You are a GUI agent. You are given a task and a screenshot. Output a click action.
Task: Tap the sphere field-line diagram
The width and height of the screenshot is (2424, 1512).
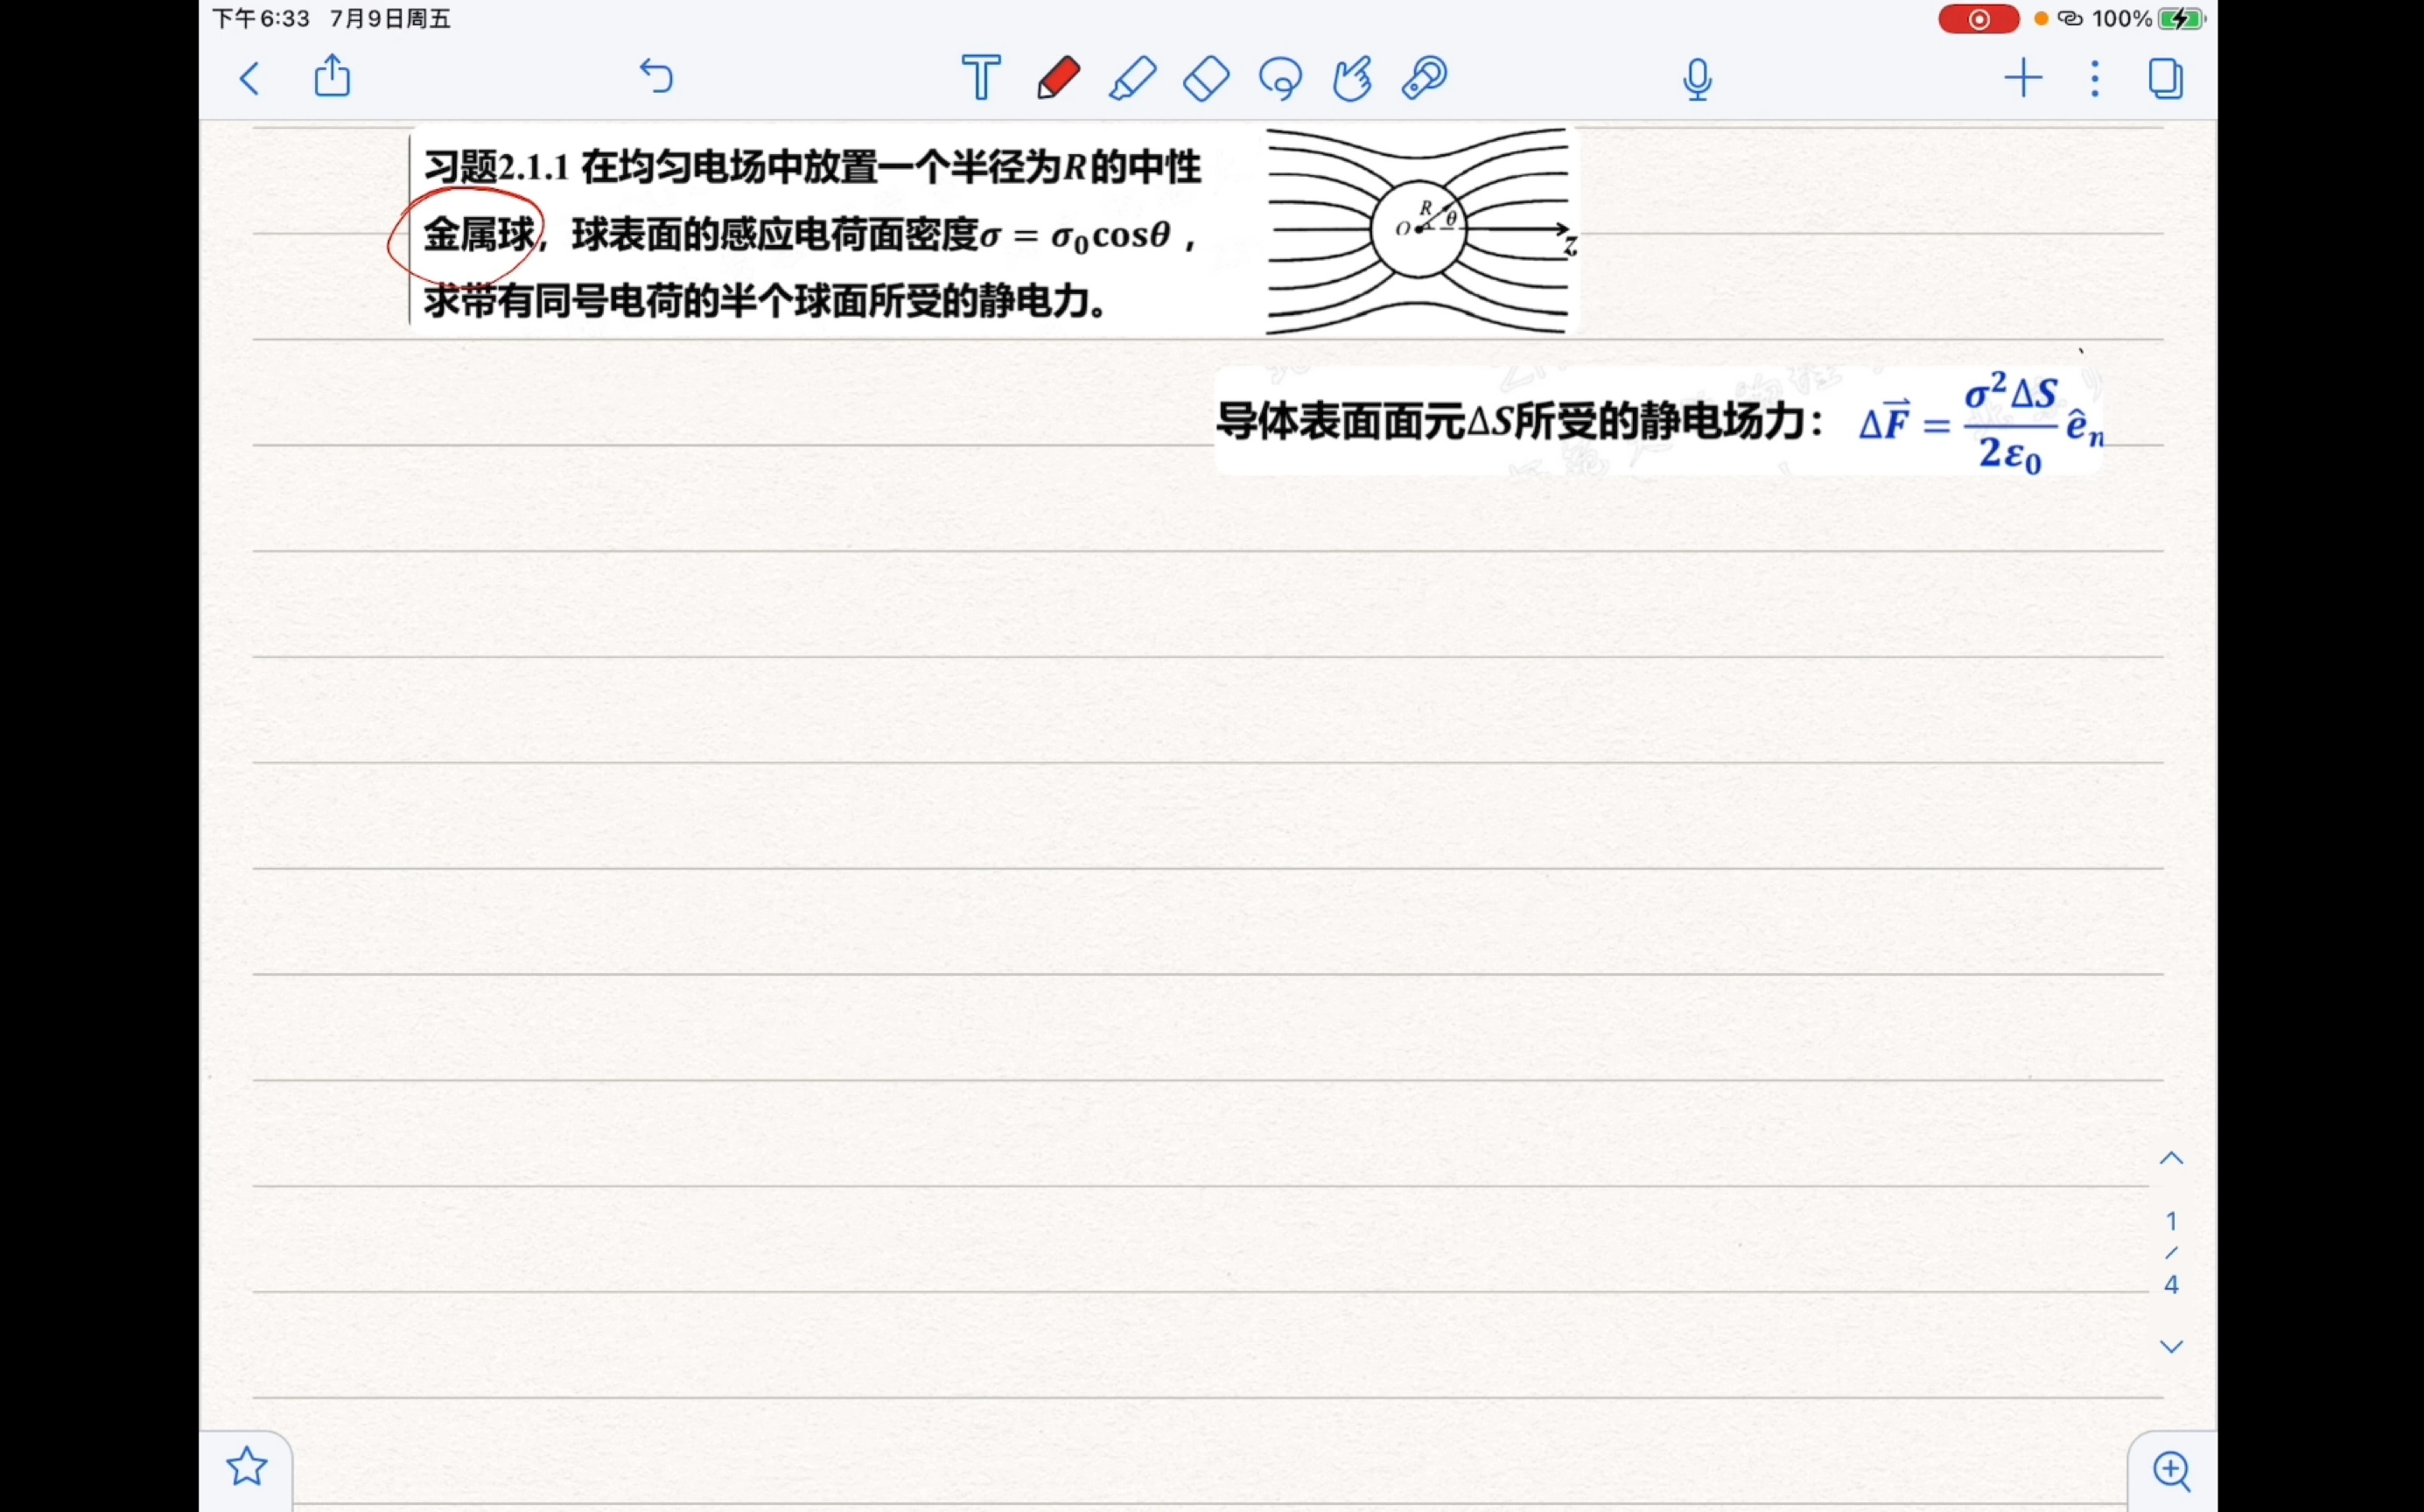[1420, 230]
